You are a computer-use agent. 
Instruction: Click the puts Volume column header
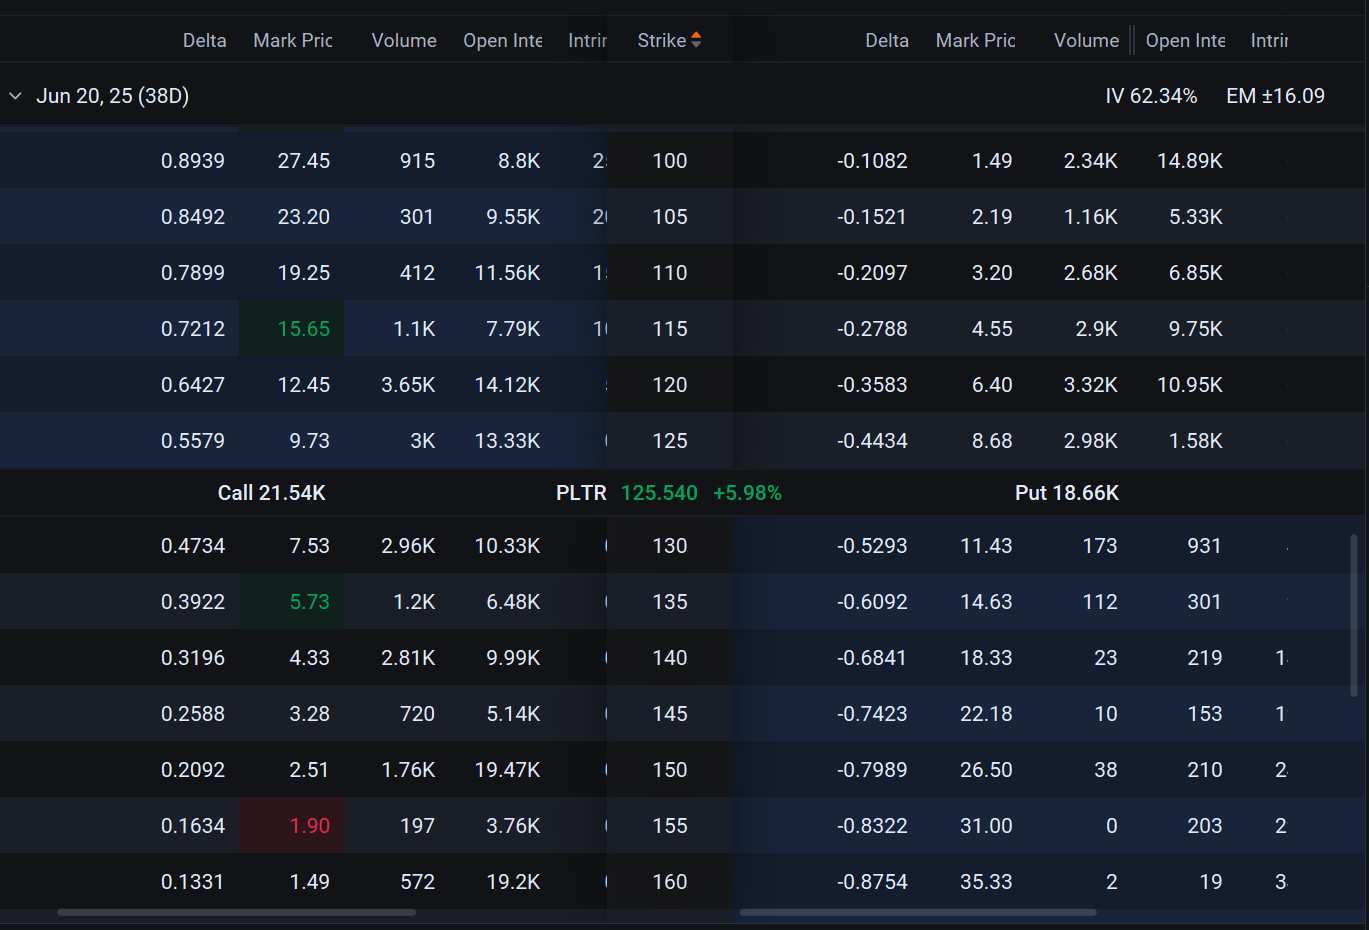pos(1086,40)
